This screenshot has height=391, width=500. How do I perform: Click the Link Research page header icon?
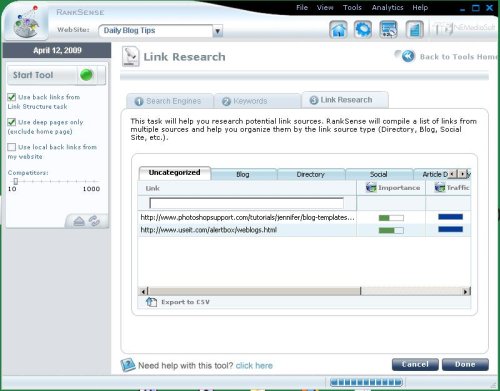pyautogui.click(x=130, y=56)
